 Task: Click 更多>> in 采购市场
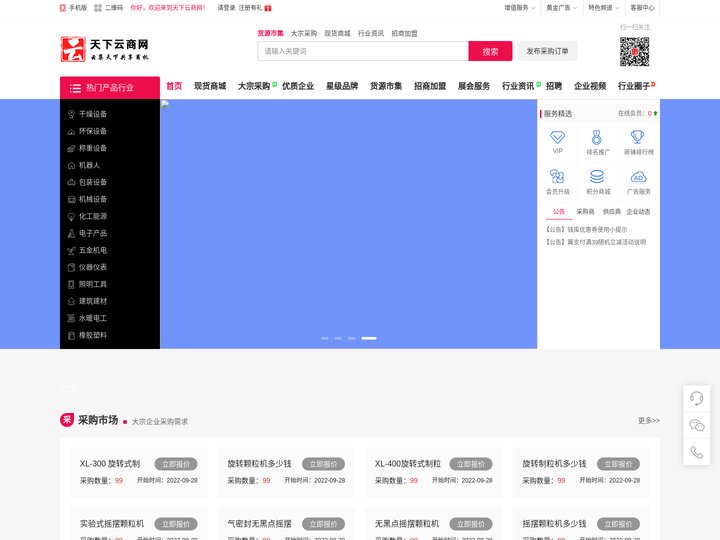click(x=648, y=420)
